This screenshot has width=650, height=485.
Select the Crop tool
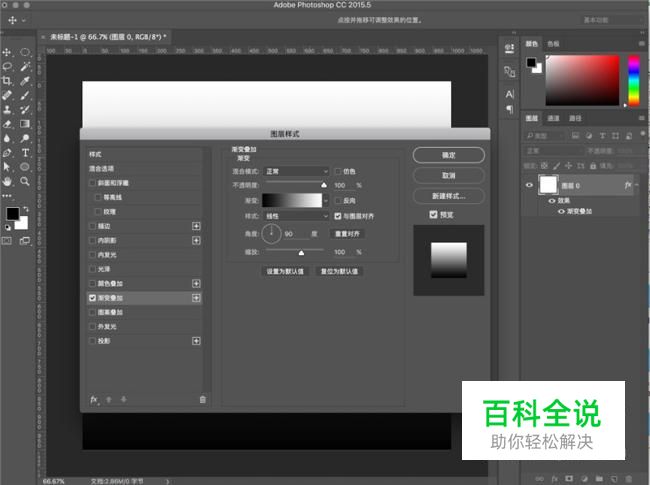(7, 81)
